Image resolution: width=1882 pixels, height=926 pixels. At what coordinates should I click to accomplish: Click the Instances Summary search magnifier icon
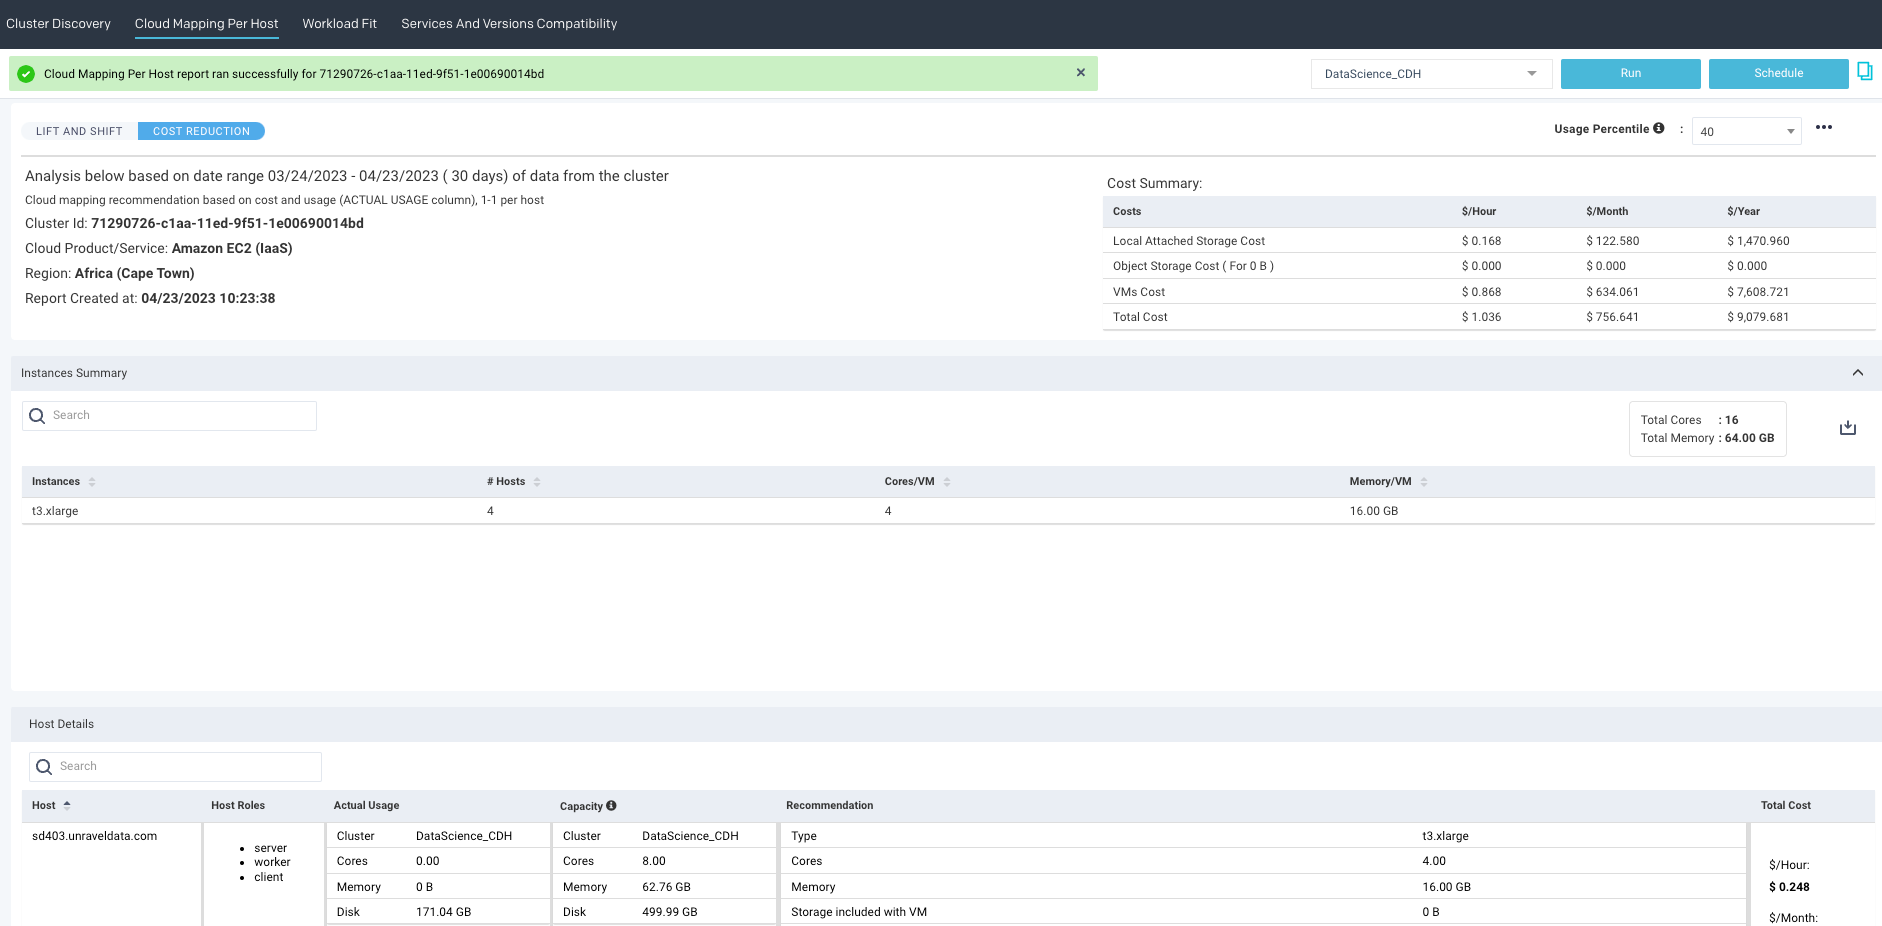(37, 416)
